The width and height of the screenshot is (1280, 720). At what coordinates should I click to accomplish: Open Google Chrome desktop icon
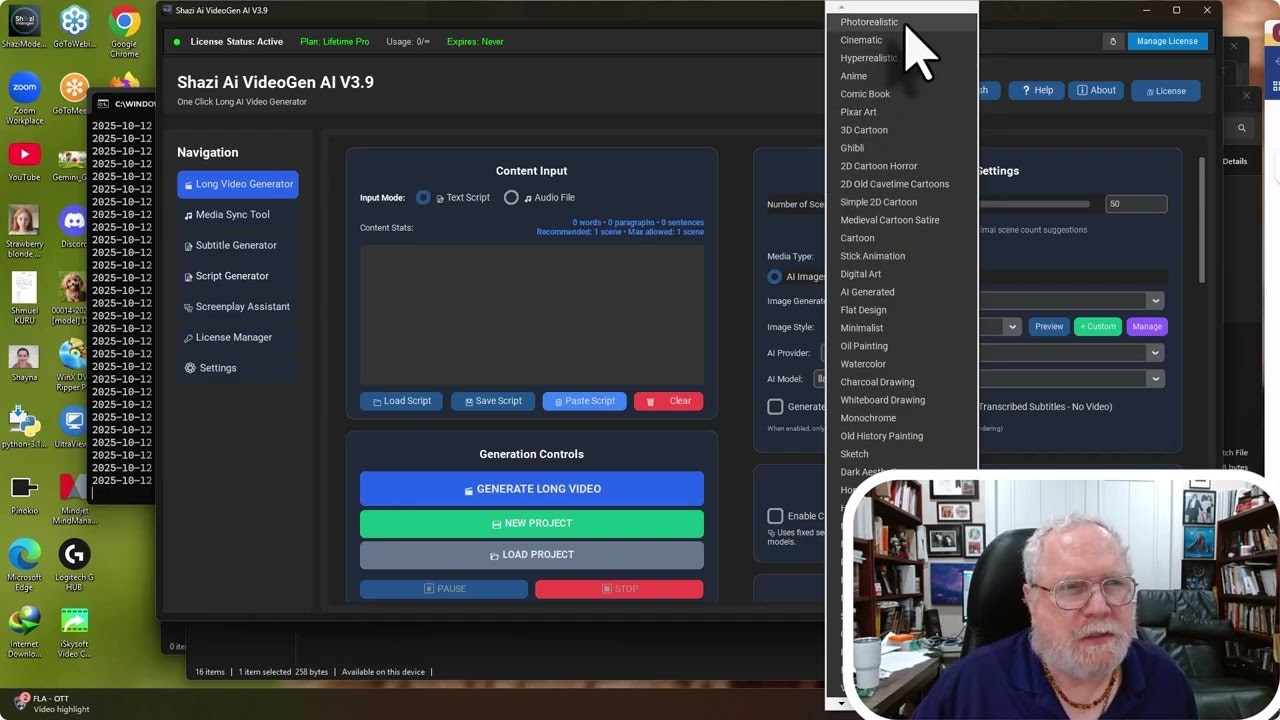click(x=124, y=30)
